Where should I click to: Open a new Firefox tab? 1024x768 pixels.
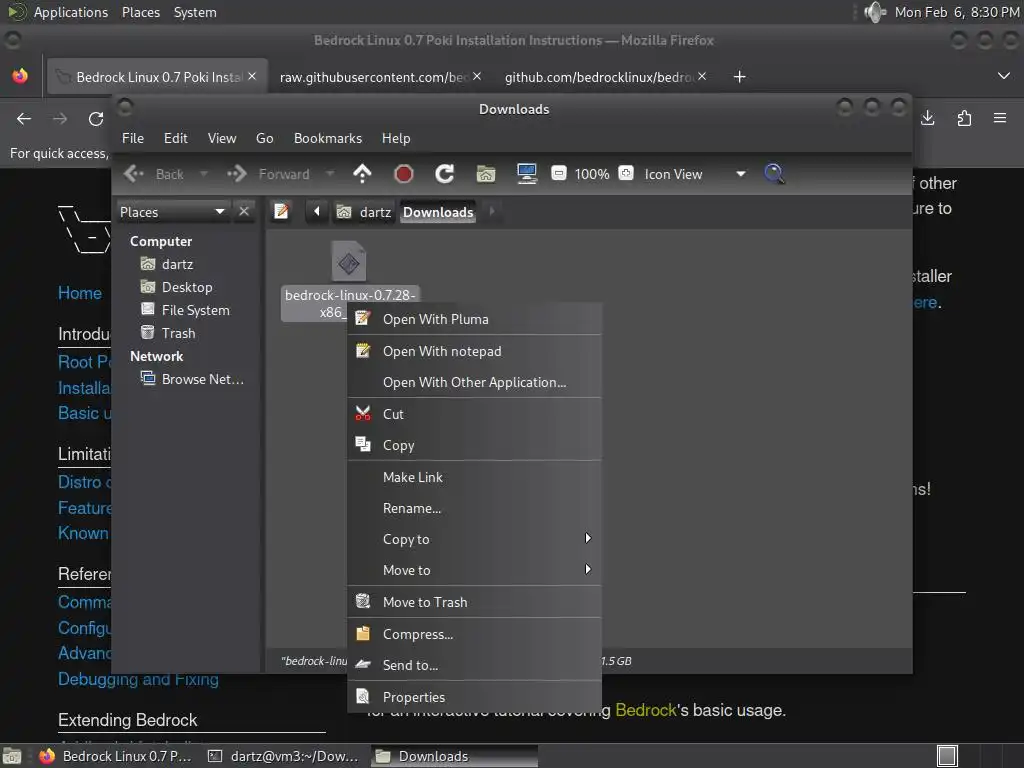739,77
